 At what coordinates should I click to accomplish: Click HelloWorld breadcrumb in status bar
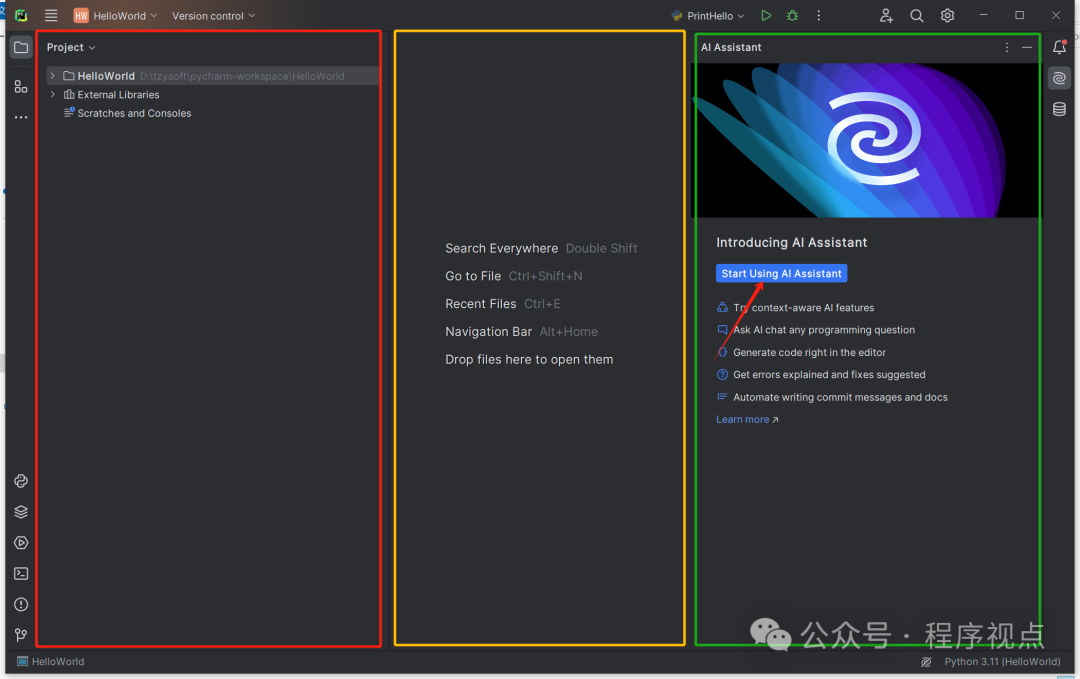coord(51,661)
